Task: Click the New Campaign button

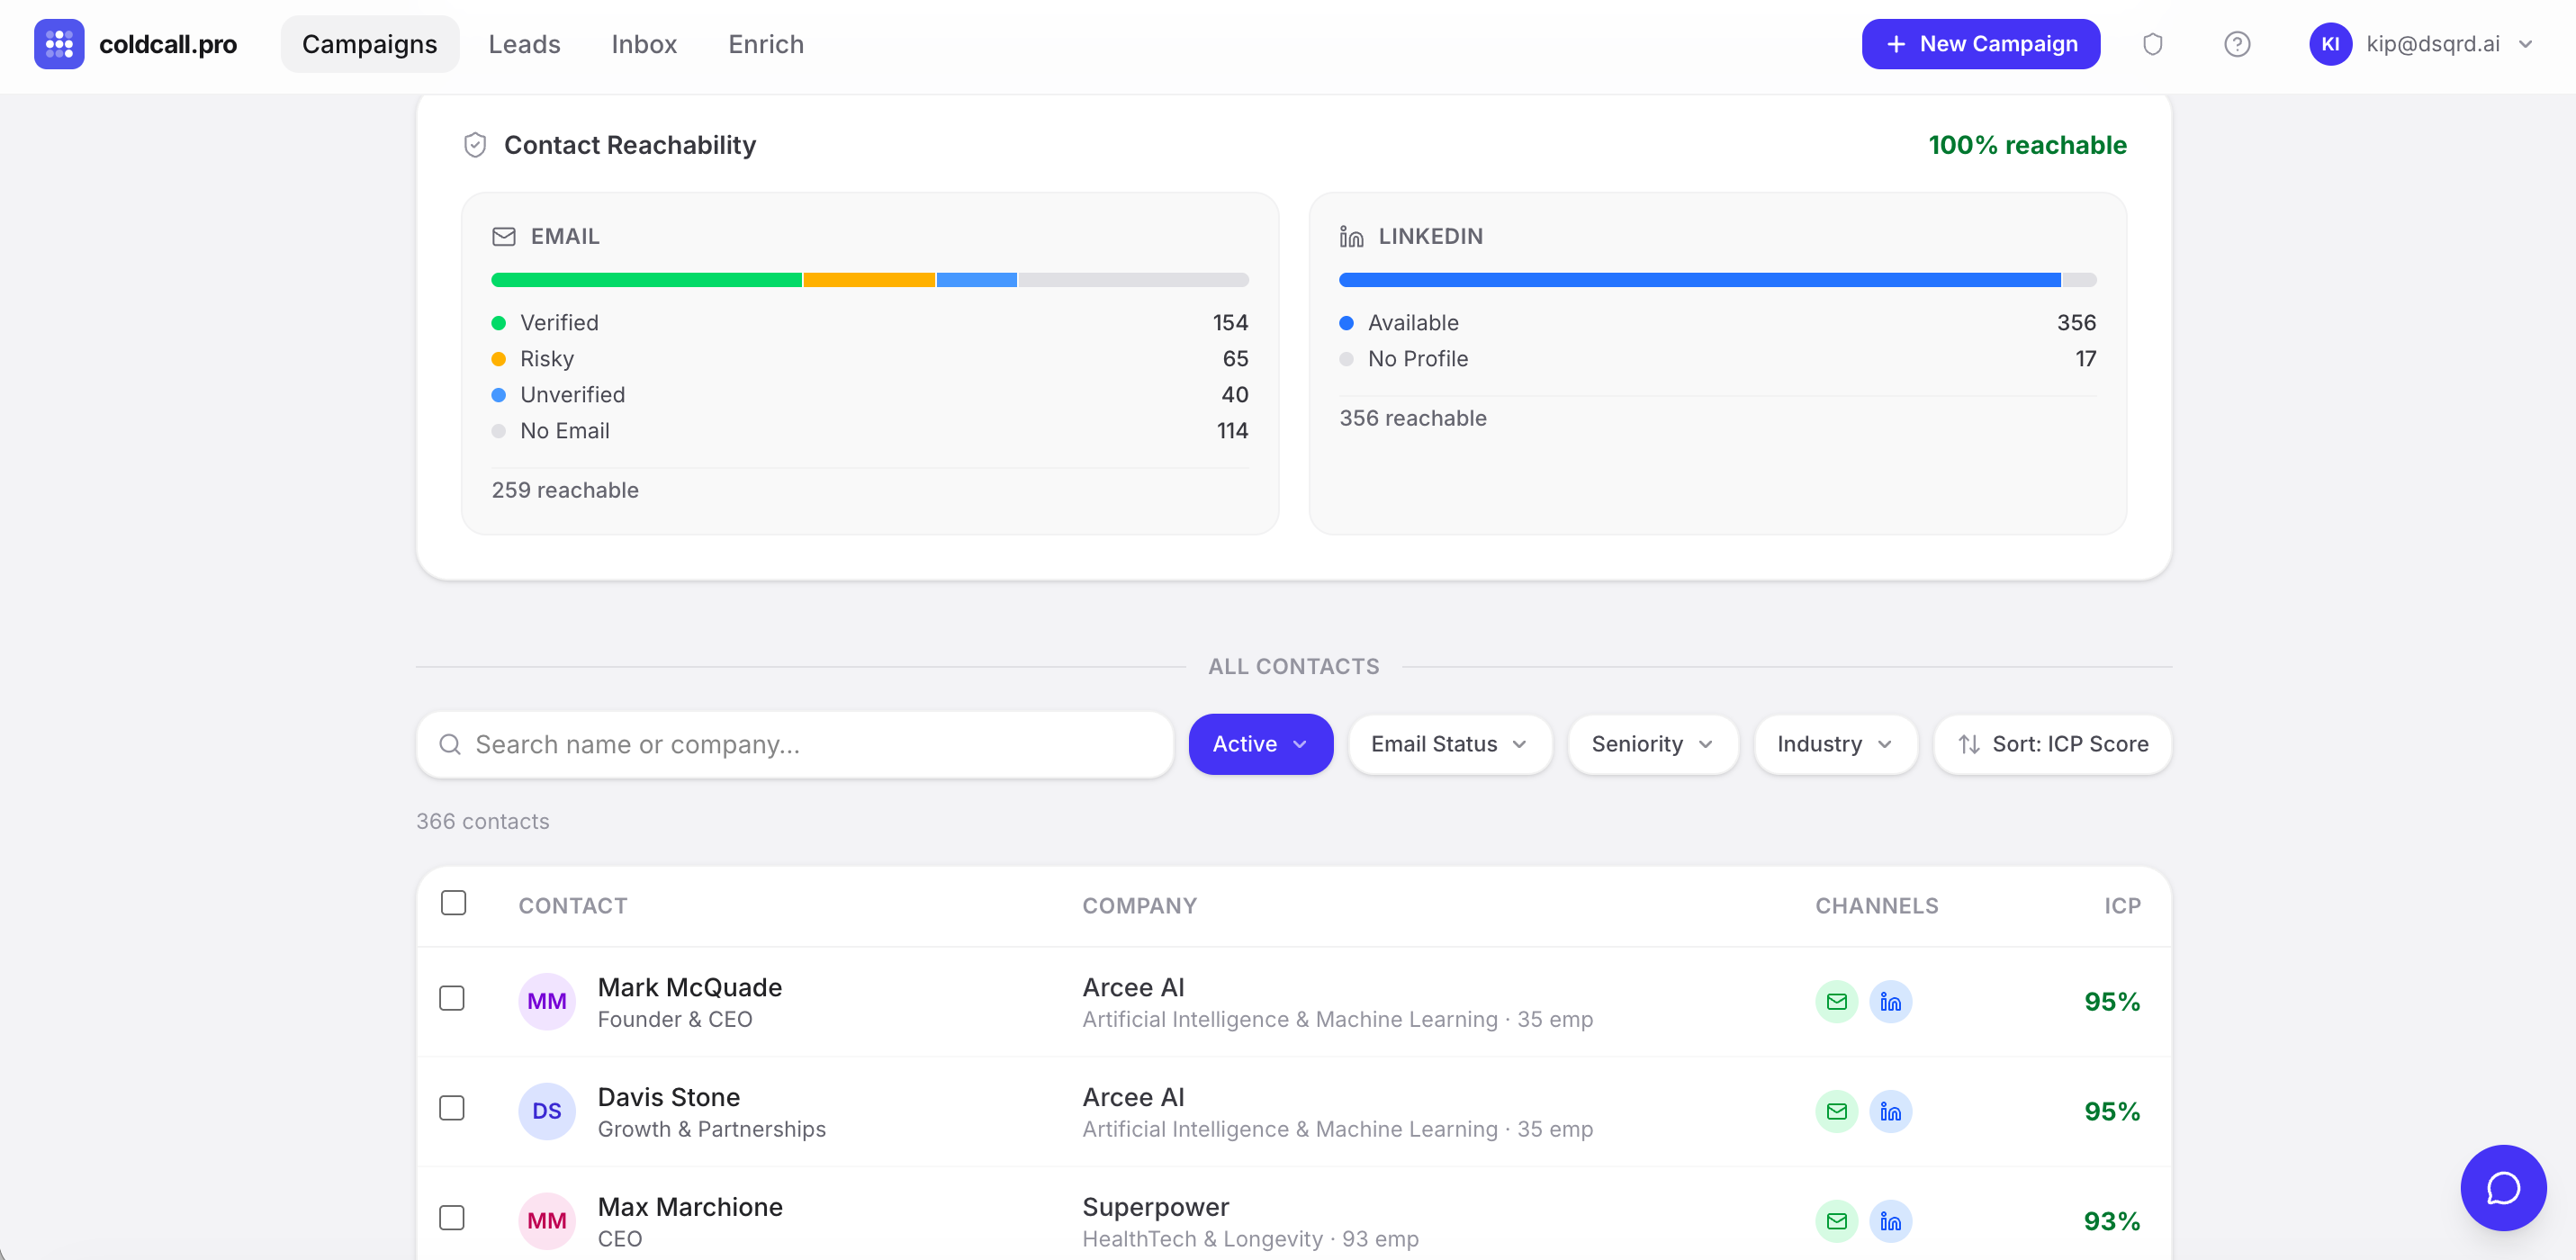Action: pos(1980,44)
